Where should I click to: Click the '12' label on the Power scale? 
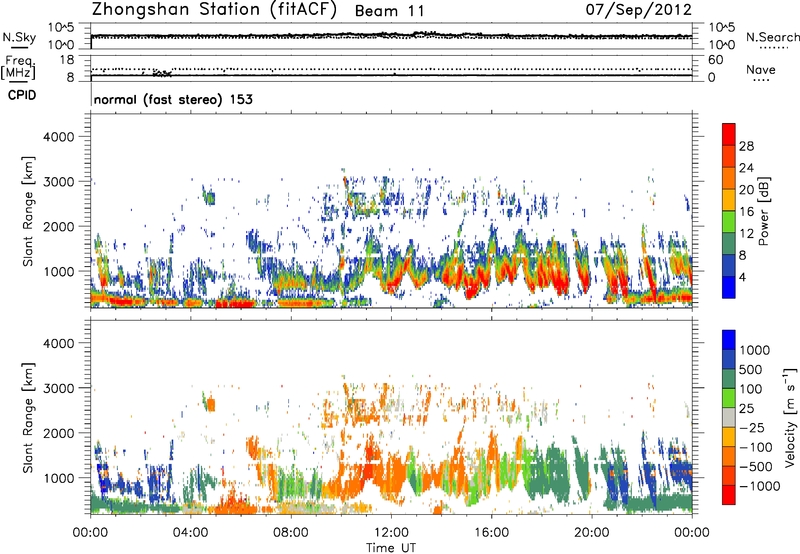click(746, 234)
